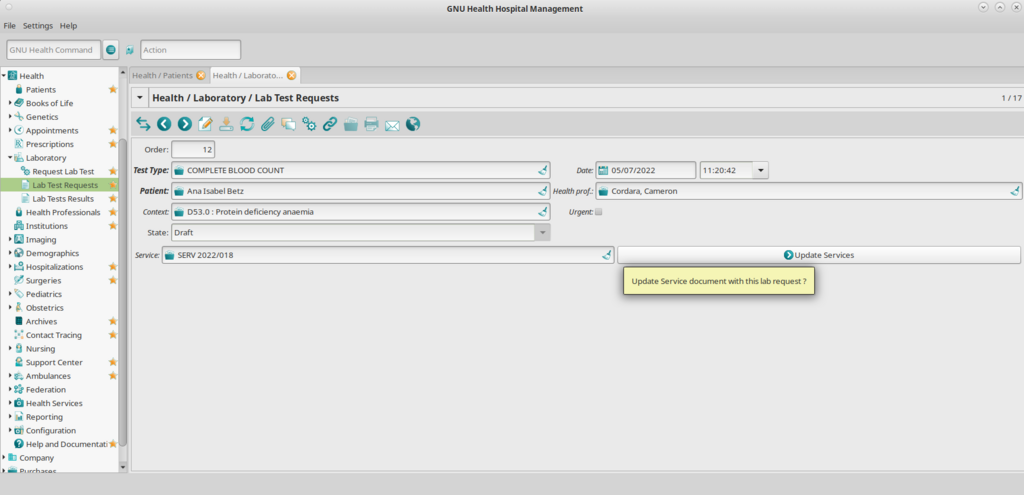Click the save record icon
This screenshot has width=1024, height=495.
(226, 124)
